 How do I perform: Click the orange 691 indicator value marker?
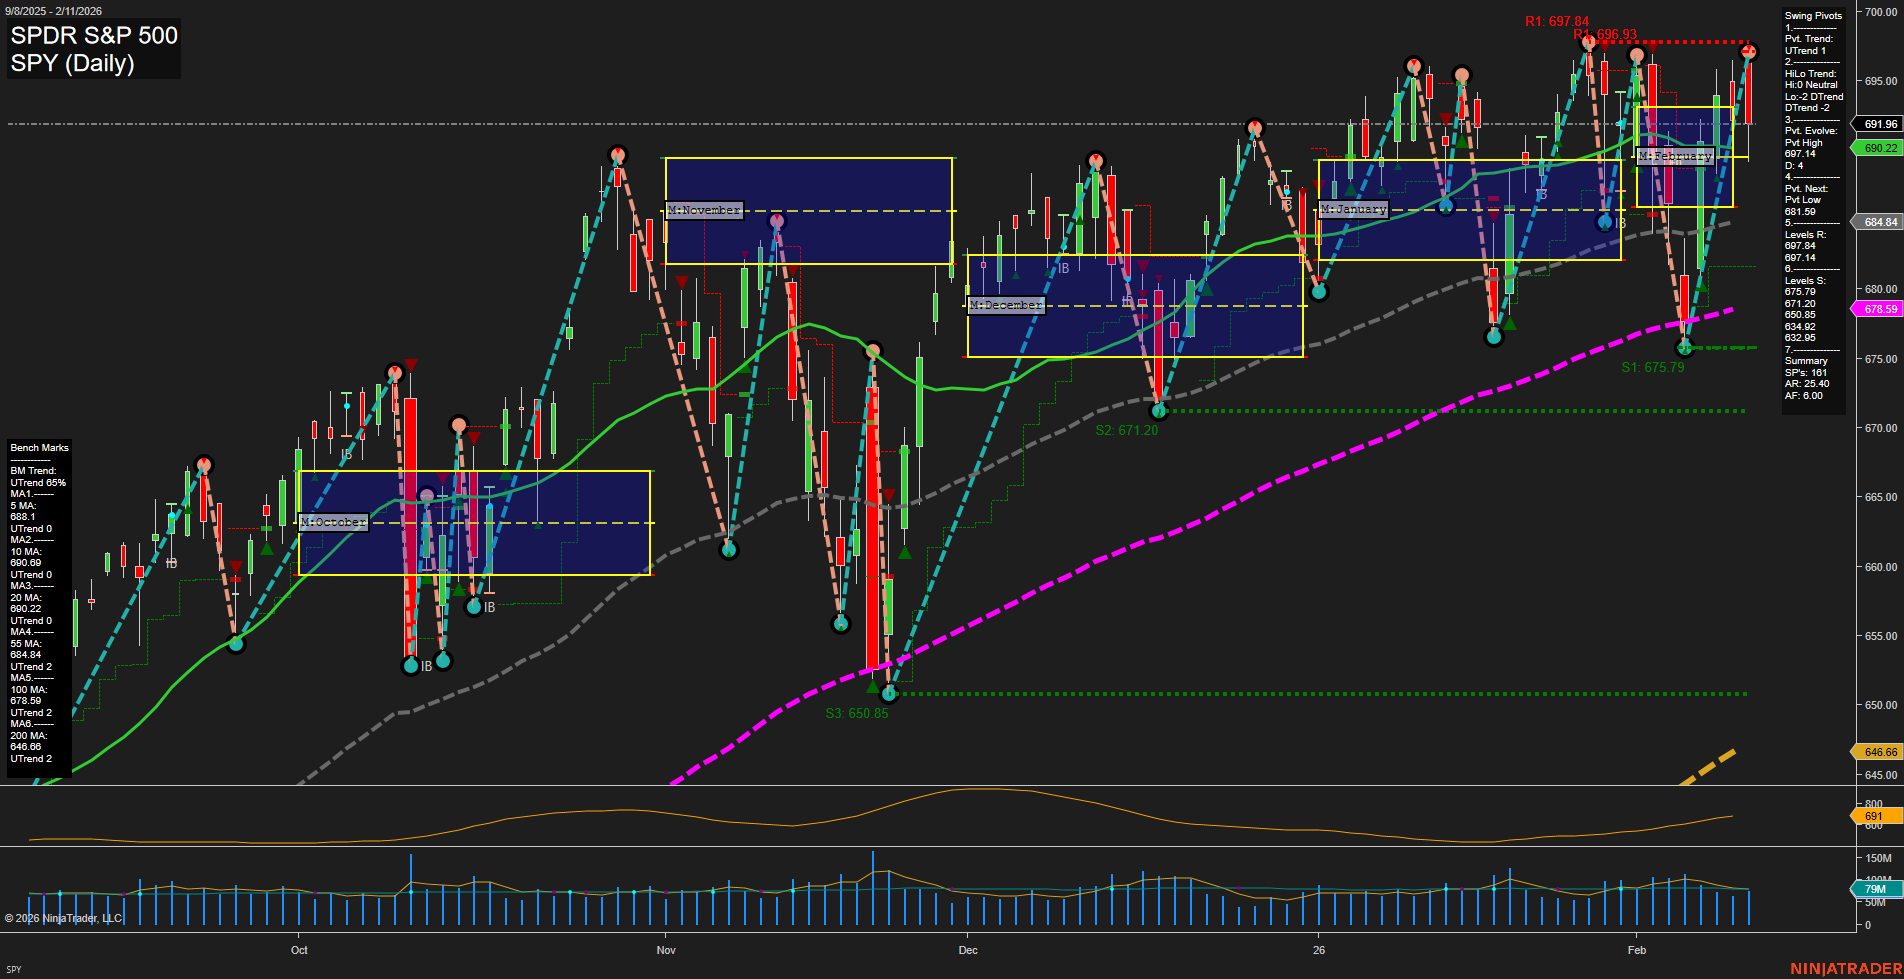pos(1873,817)
